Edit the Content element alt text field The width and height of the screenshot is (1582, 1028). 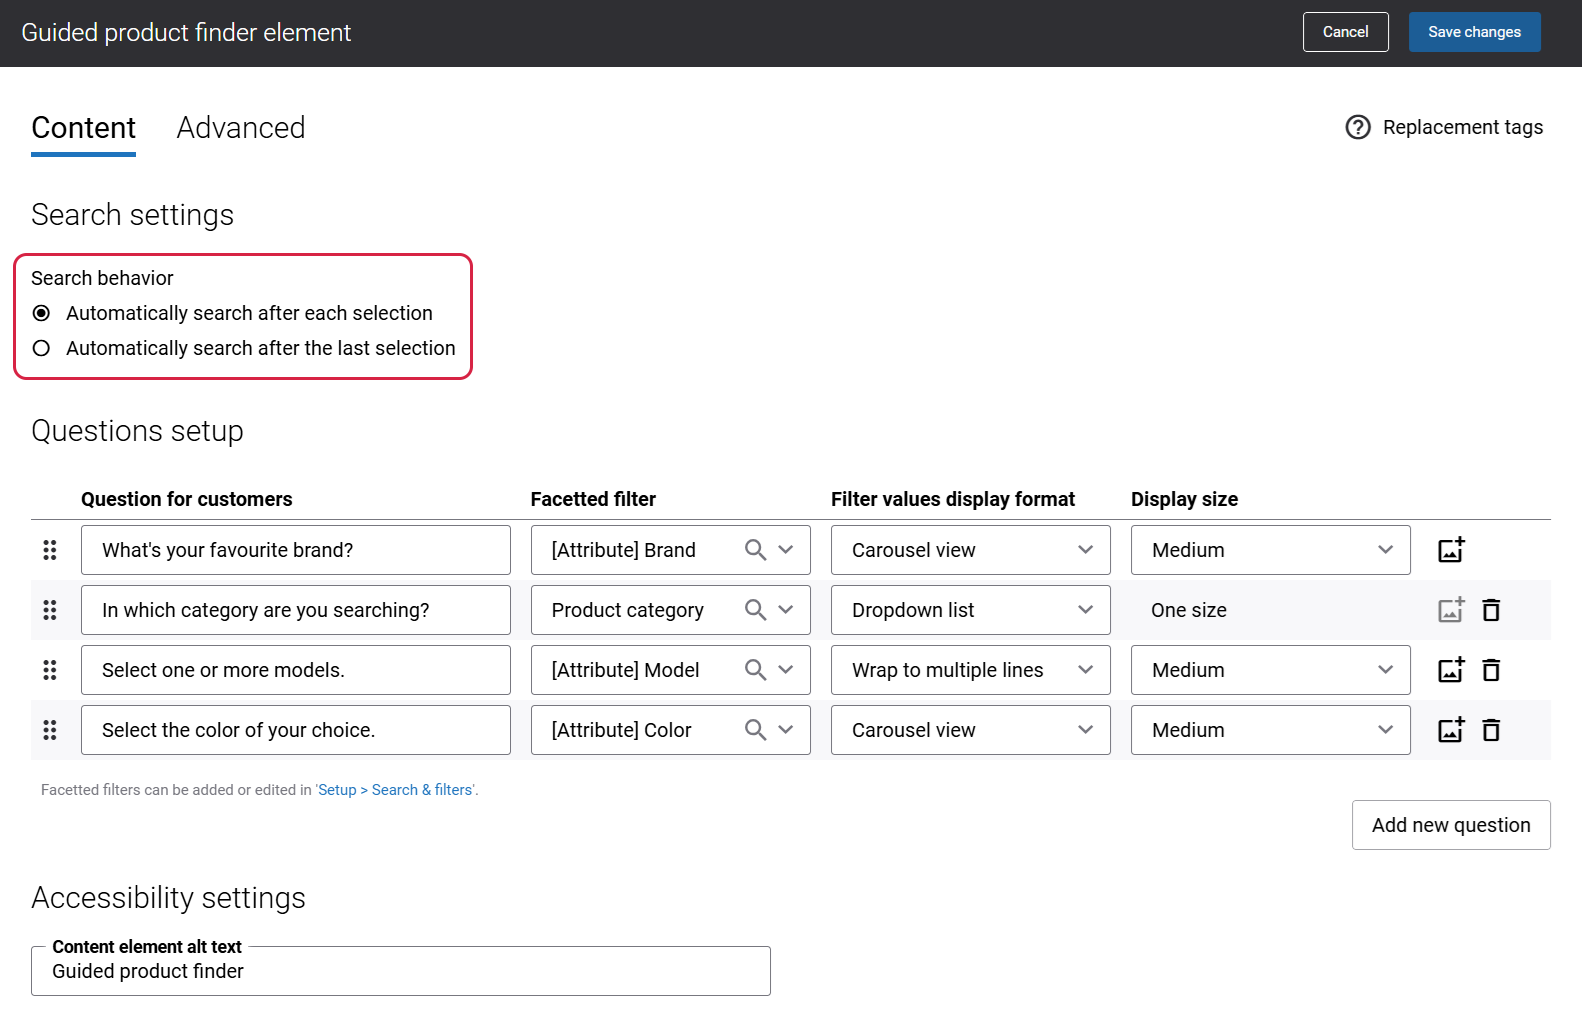[400, 971]
